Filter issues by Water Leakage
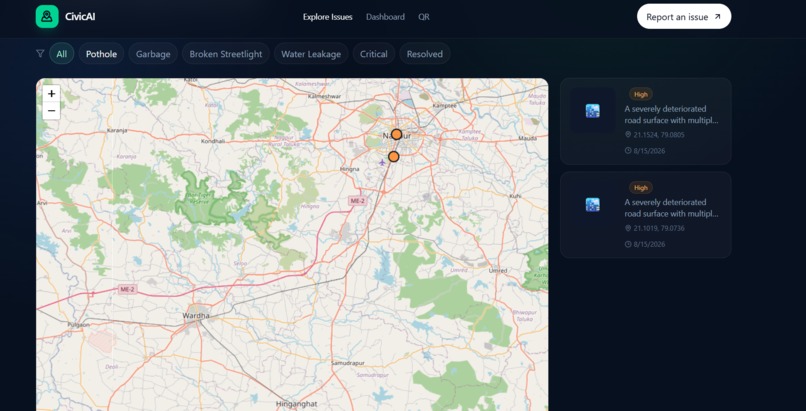Viewport: 806px width, 411px height. click(x=311, y=53)
